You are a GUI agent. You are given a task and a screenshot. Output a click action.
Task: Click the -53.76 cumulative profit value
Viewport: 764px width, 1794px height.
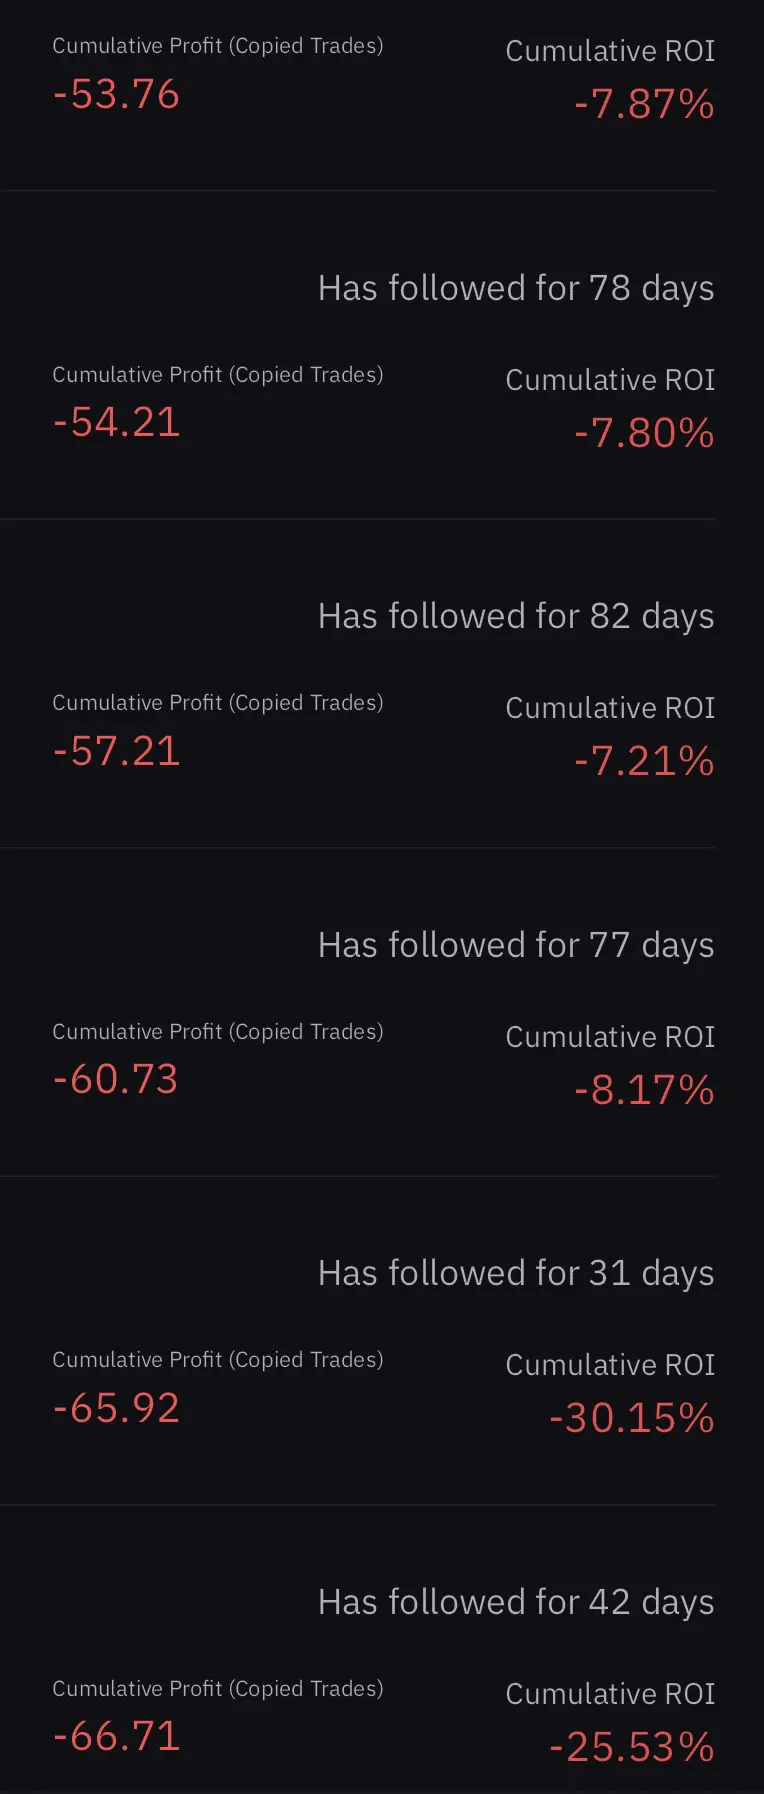tap(116, 95)
